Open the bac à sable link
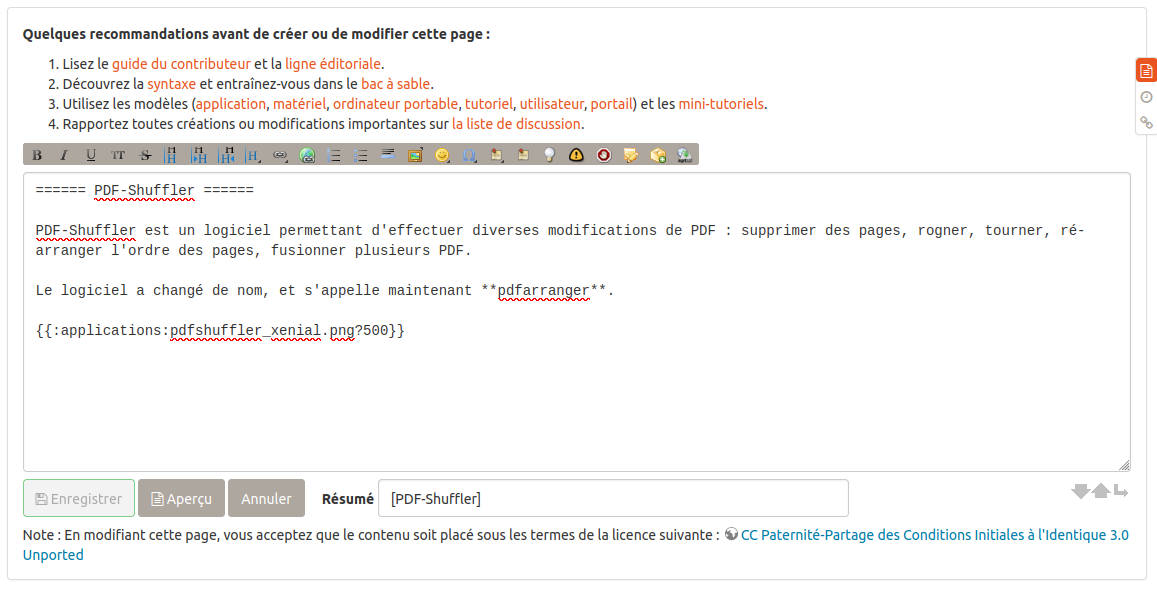 tap(396, 84)
